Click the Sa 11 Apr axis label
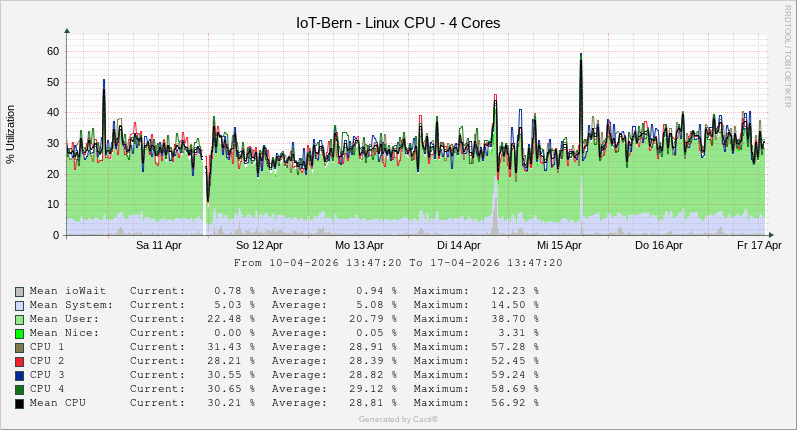The image size is (797, 430). click(158, 245)
